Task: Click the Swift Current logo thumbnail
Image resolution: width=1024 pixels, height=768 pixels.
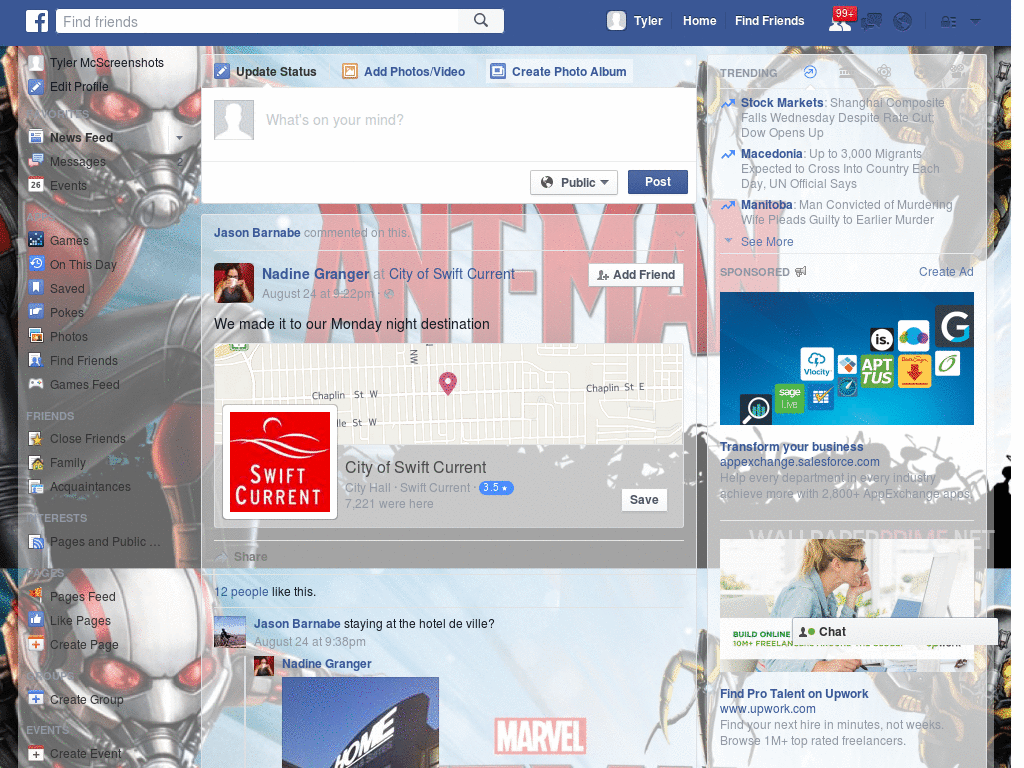Action: (x=280, y=462)
